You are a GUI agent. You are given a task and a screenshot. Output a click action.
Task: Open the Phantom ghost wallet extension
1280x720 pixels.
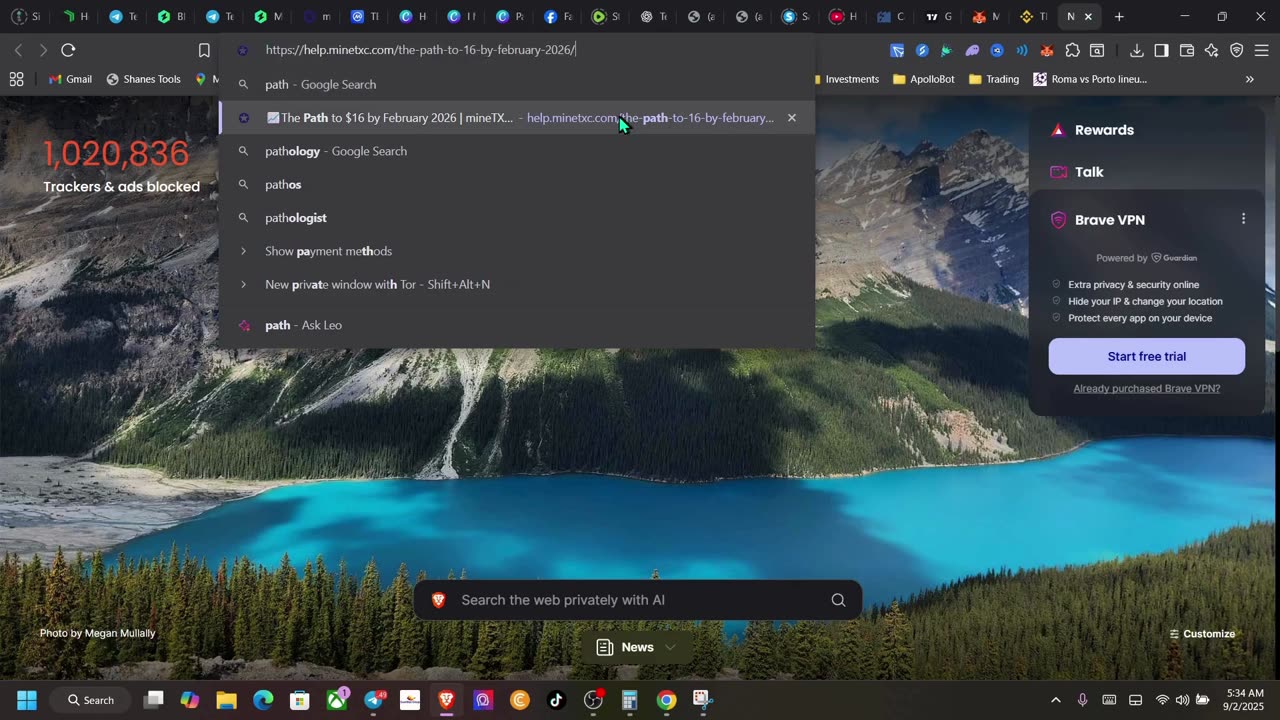972,50
